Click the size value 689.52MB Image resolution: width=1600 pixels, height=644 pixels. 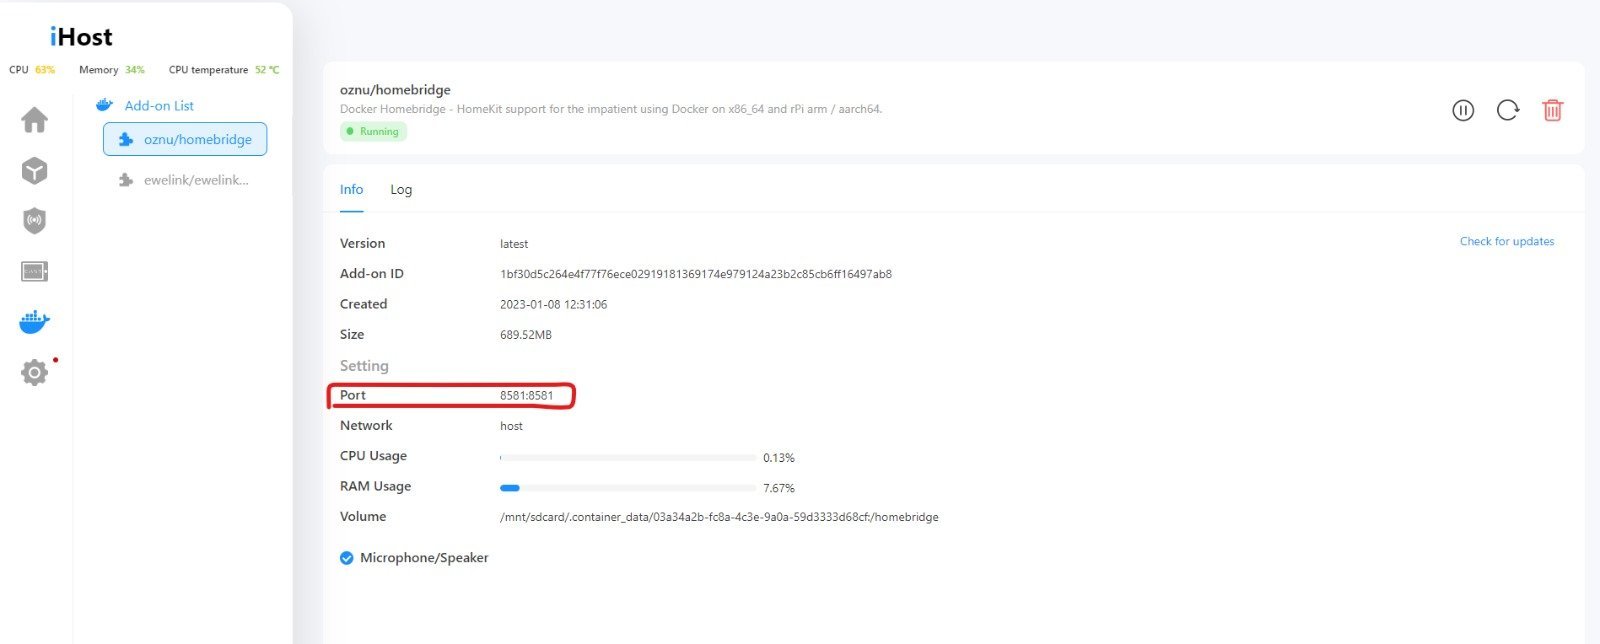[526, 335]
